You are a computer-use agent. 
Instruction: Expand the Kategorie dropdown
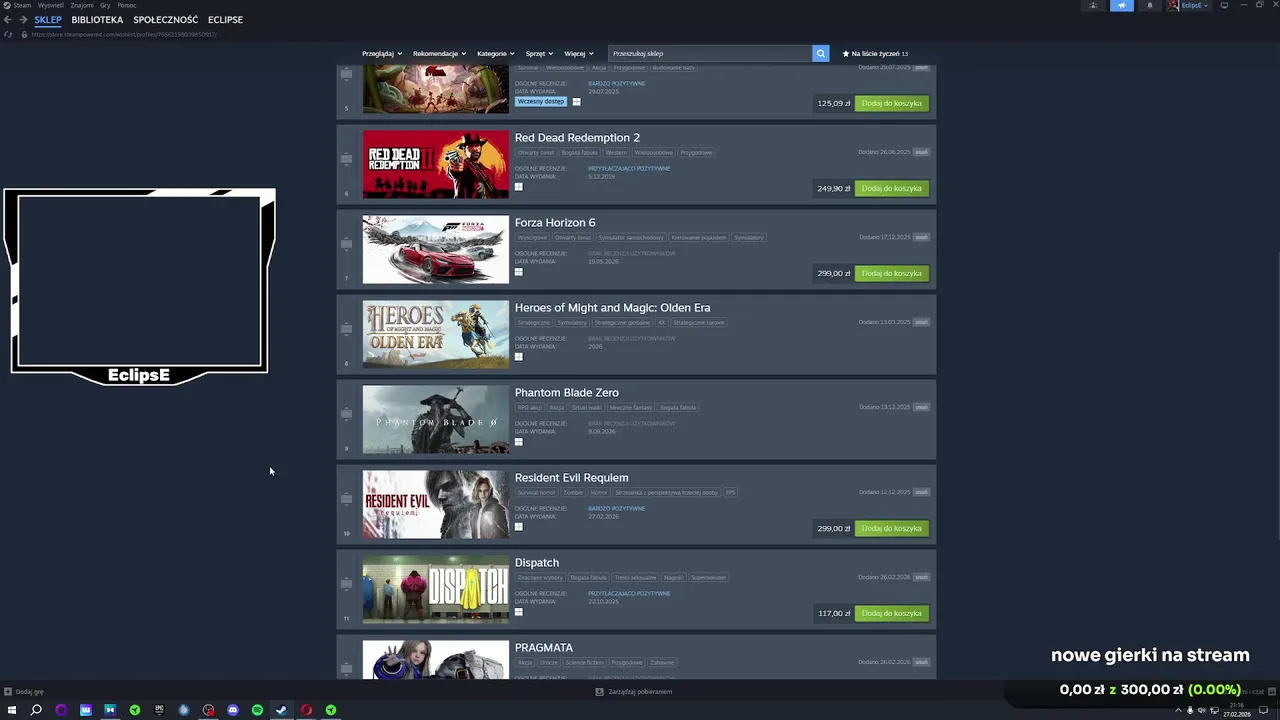pyautogui.click(x=496, y=53)
